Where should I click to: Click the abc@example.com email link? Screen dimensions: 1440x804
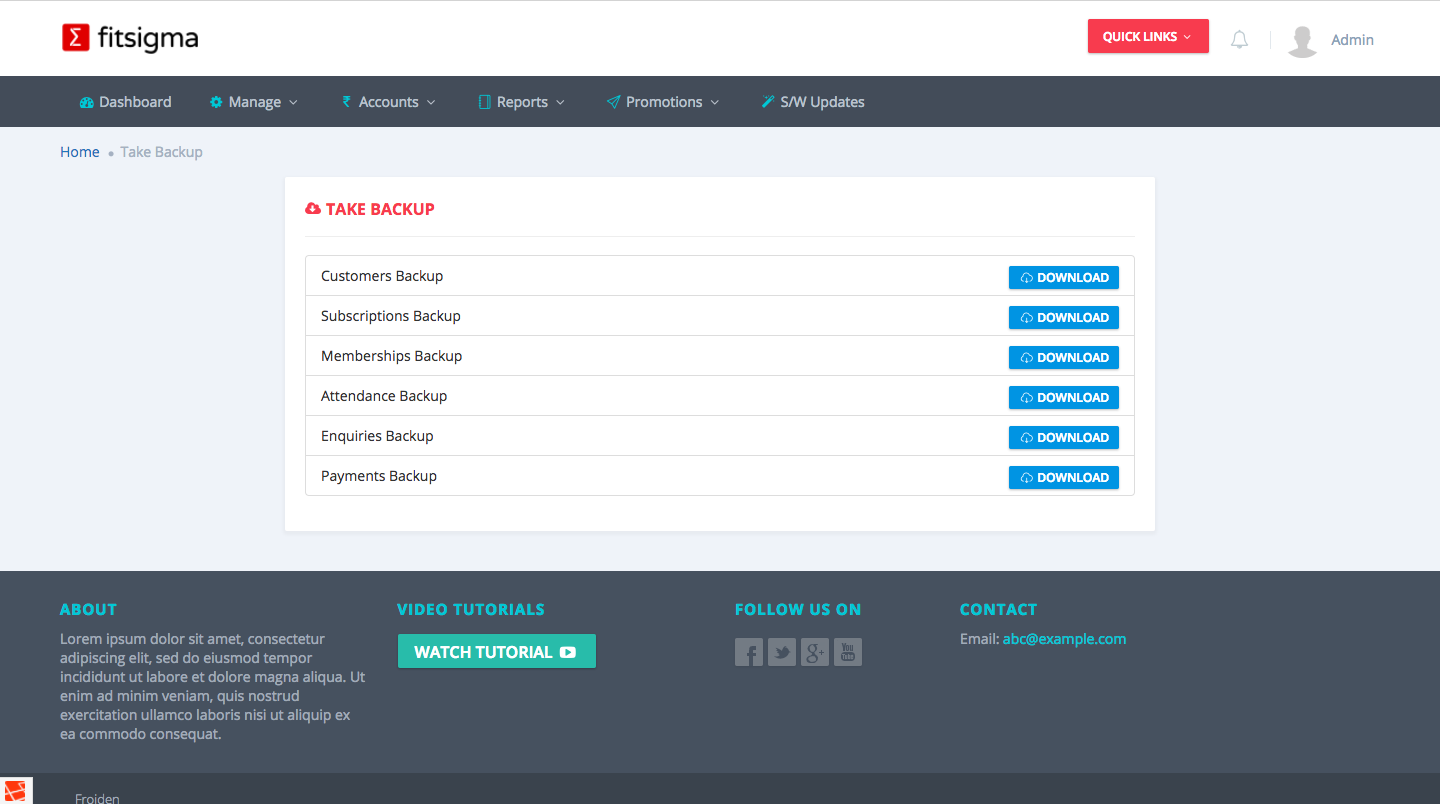coord(1064,639)
